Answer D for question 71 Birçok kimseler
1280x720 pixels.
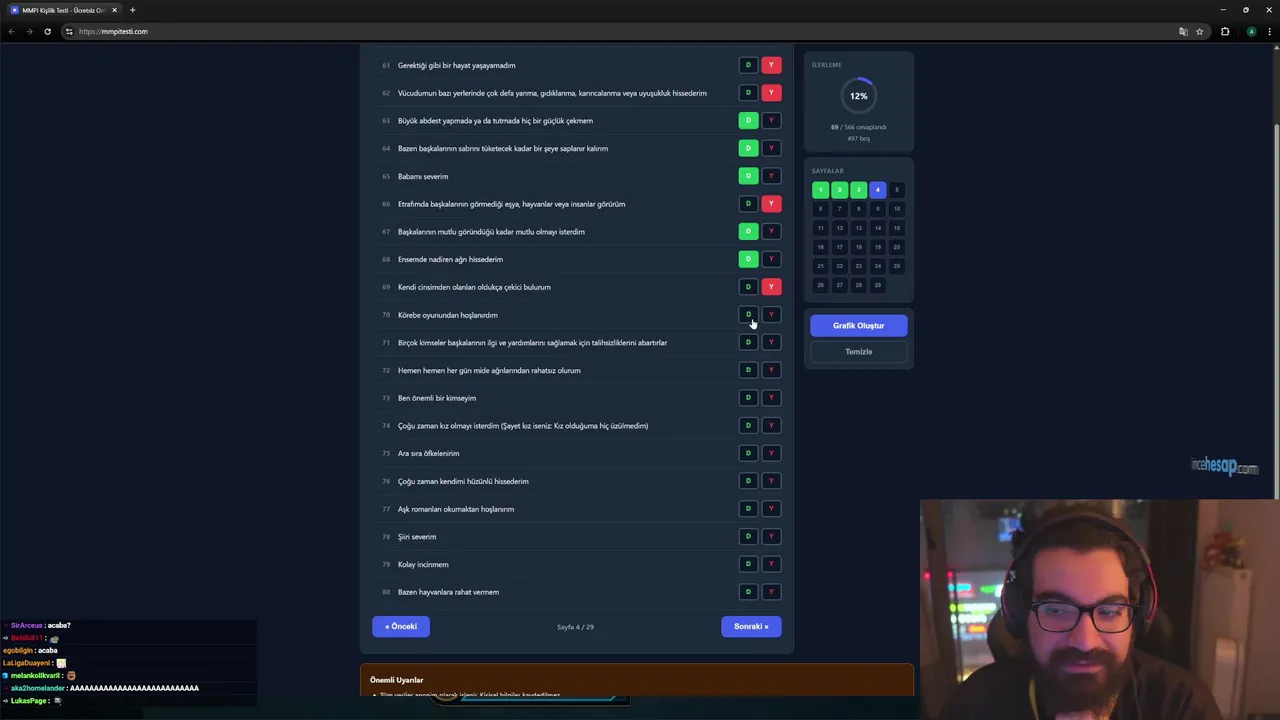coord(748,342)
